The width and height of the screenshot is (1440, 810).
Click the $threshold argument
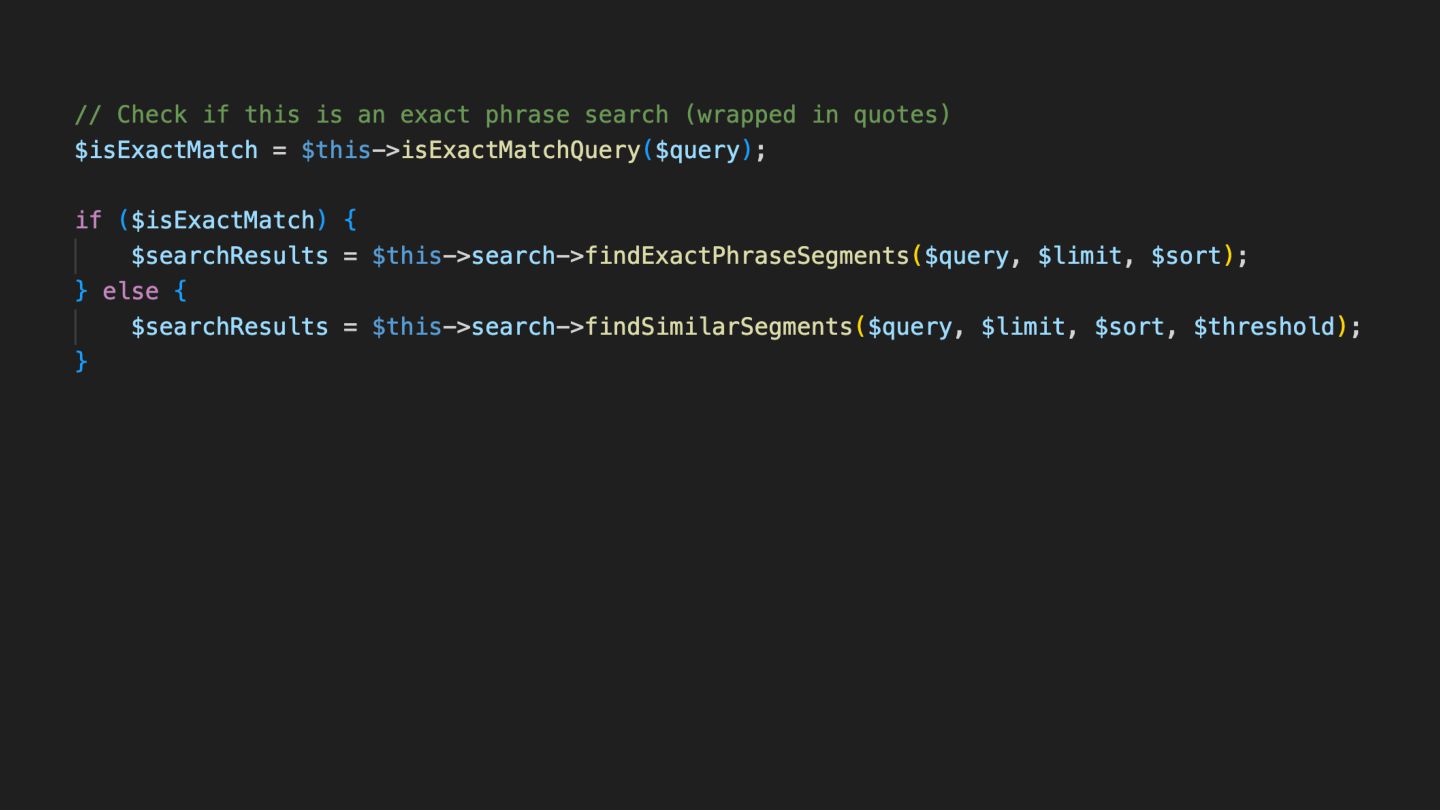(1264, 327)
